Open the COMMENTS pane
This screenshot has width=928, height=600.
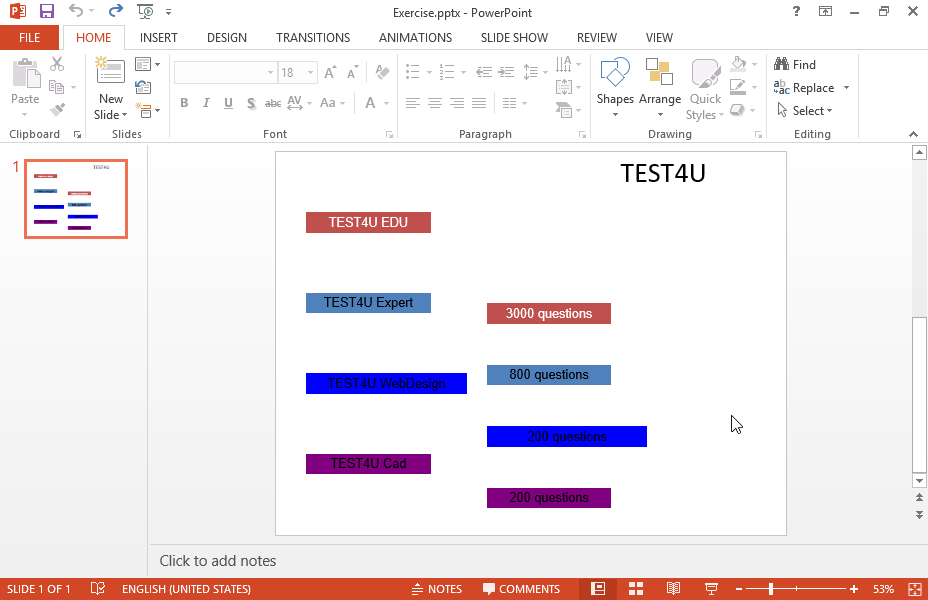pos(521,589)
